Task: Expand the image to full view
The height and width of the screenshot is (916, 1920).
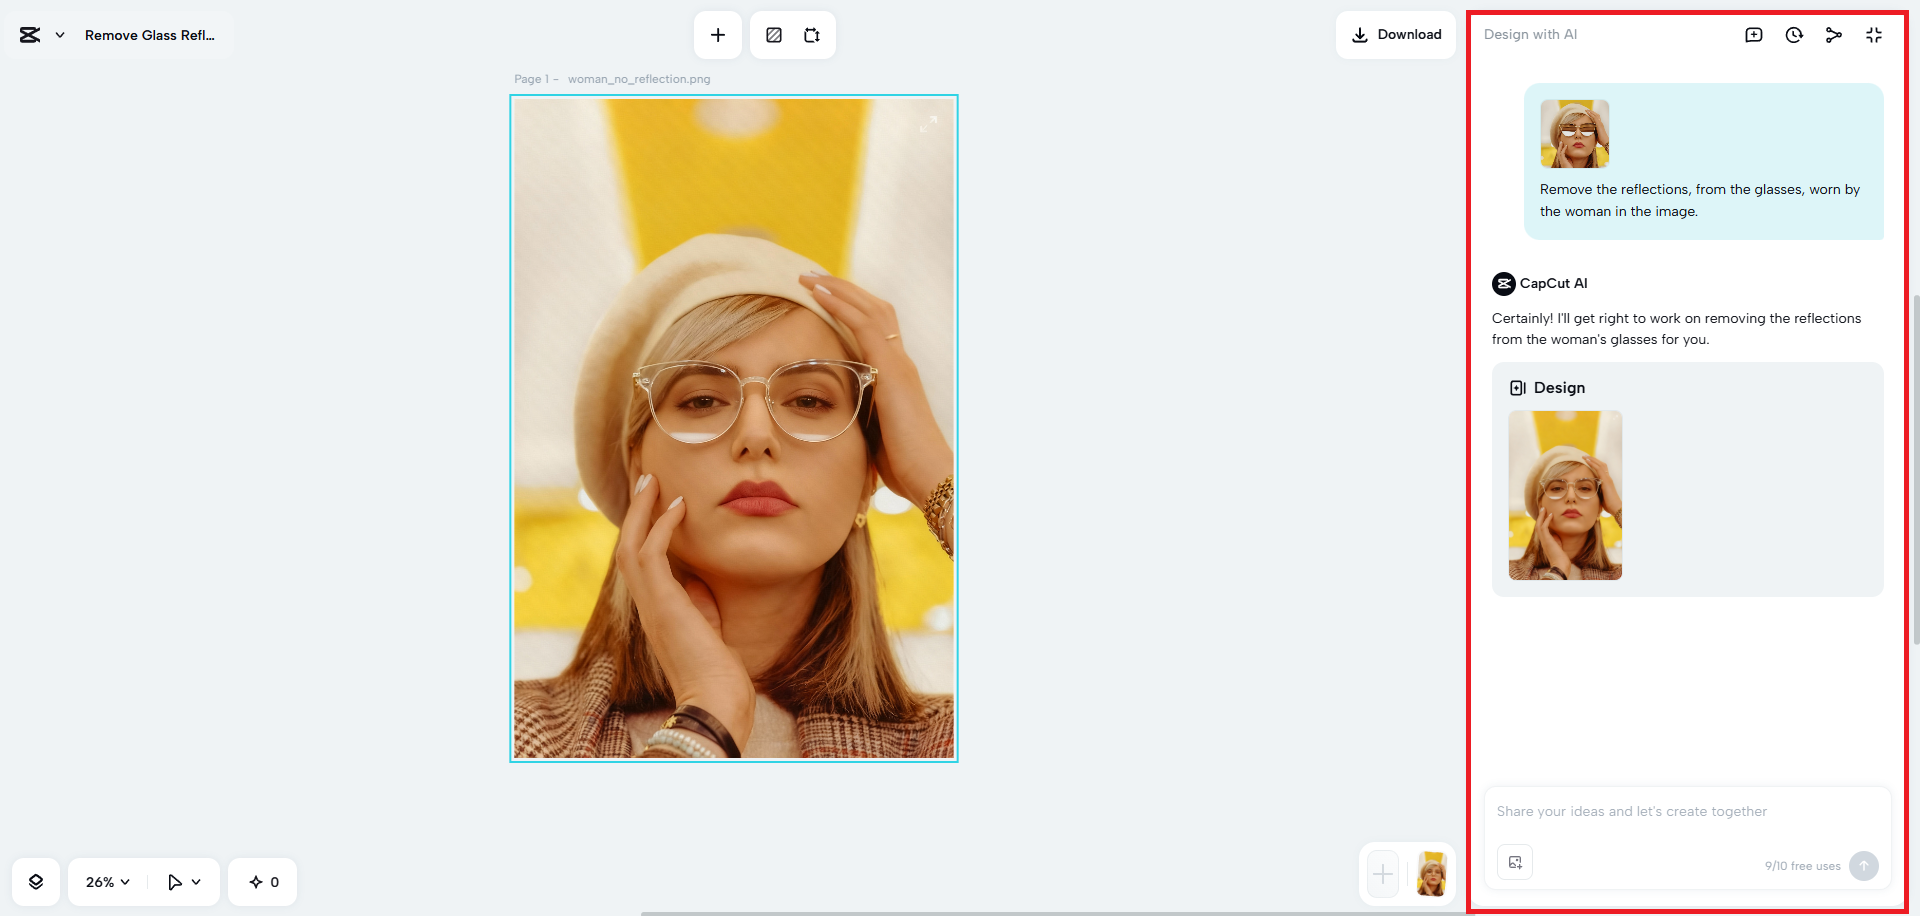Action: point(929,124)
